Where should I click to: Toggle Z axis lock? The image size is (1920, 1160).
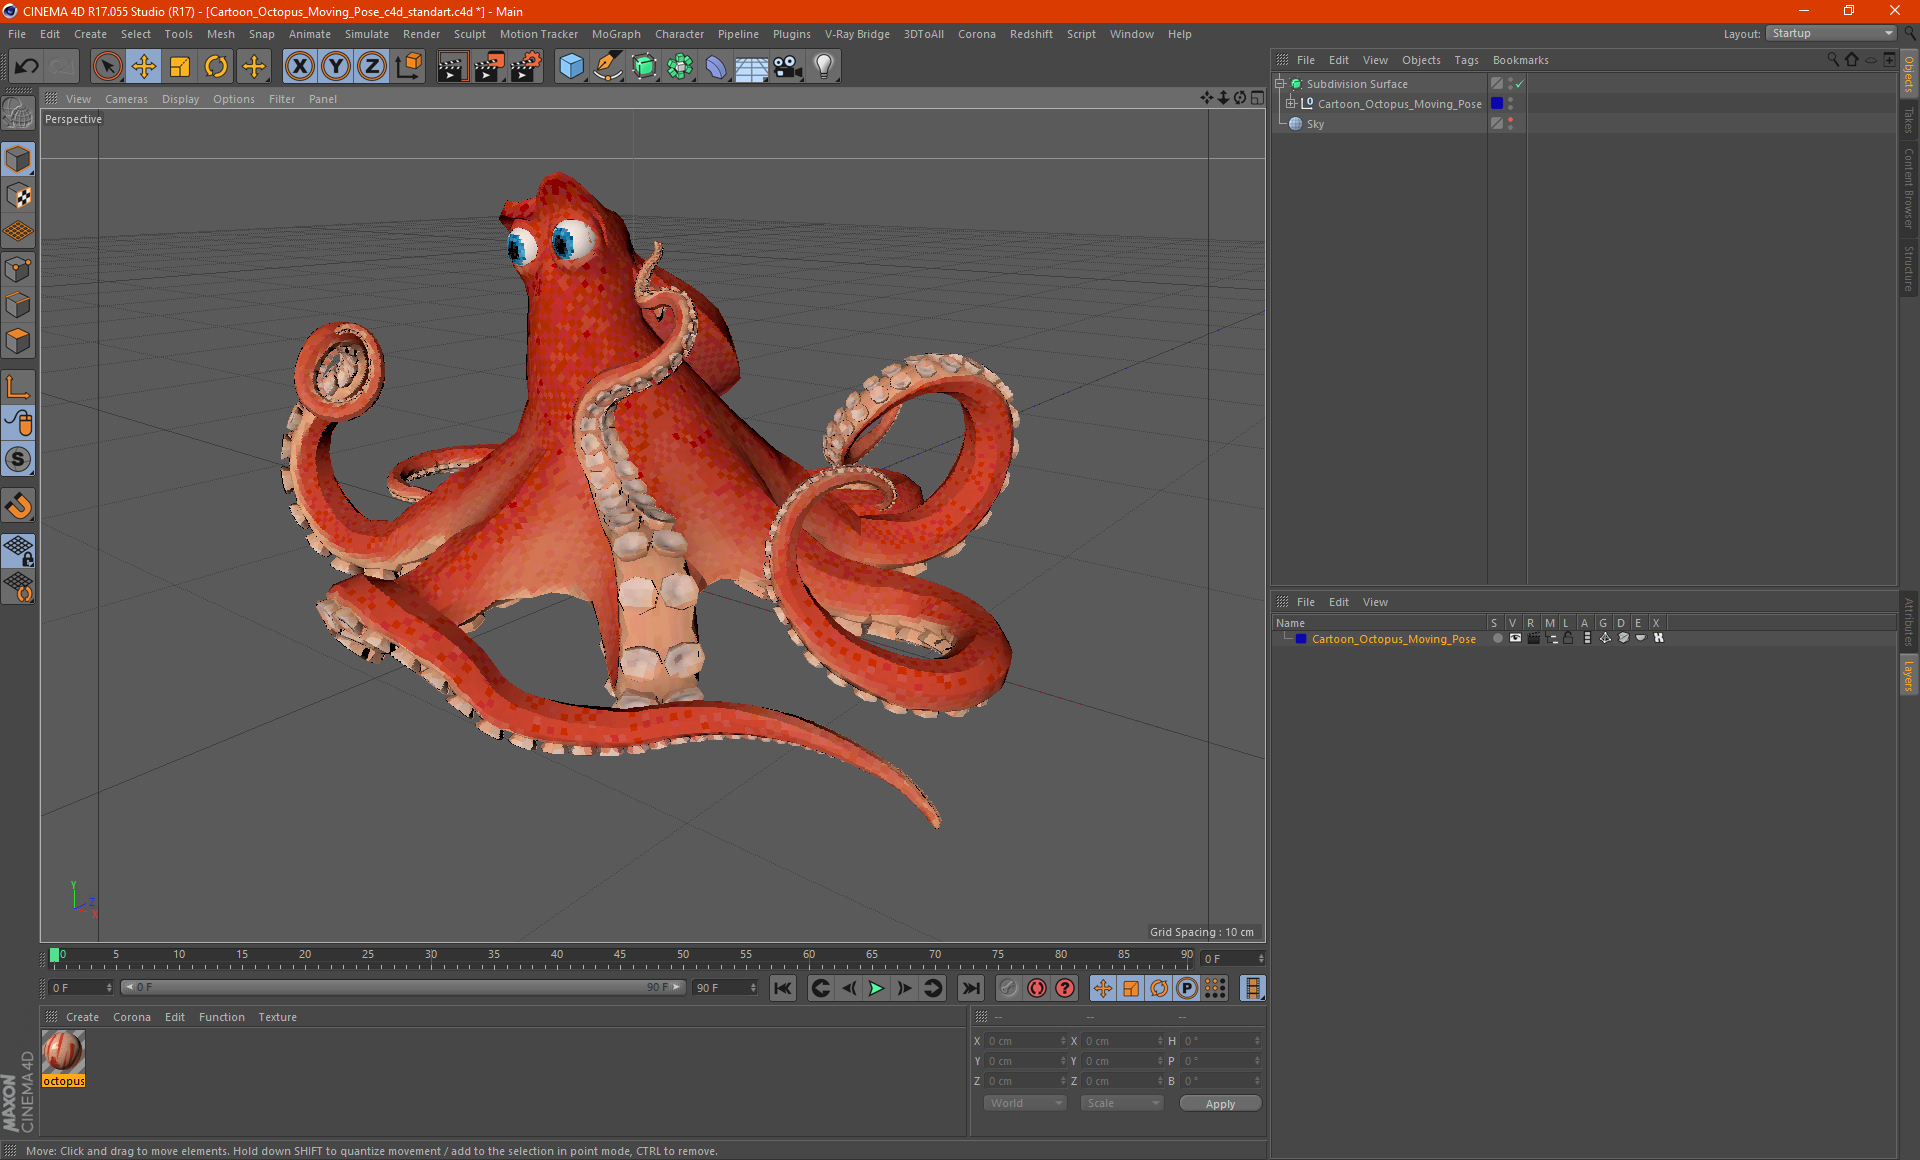(372, 67)
